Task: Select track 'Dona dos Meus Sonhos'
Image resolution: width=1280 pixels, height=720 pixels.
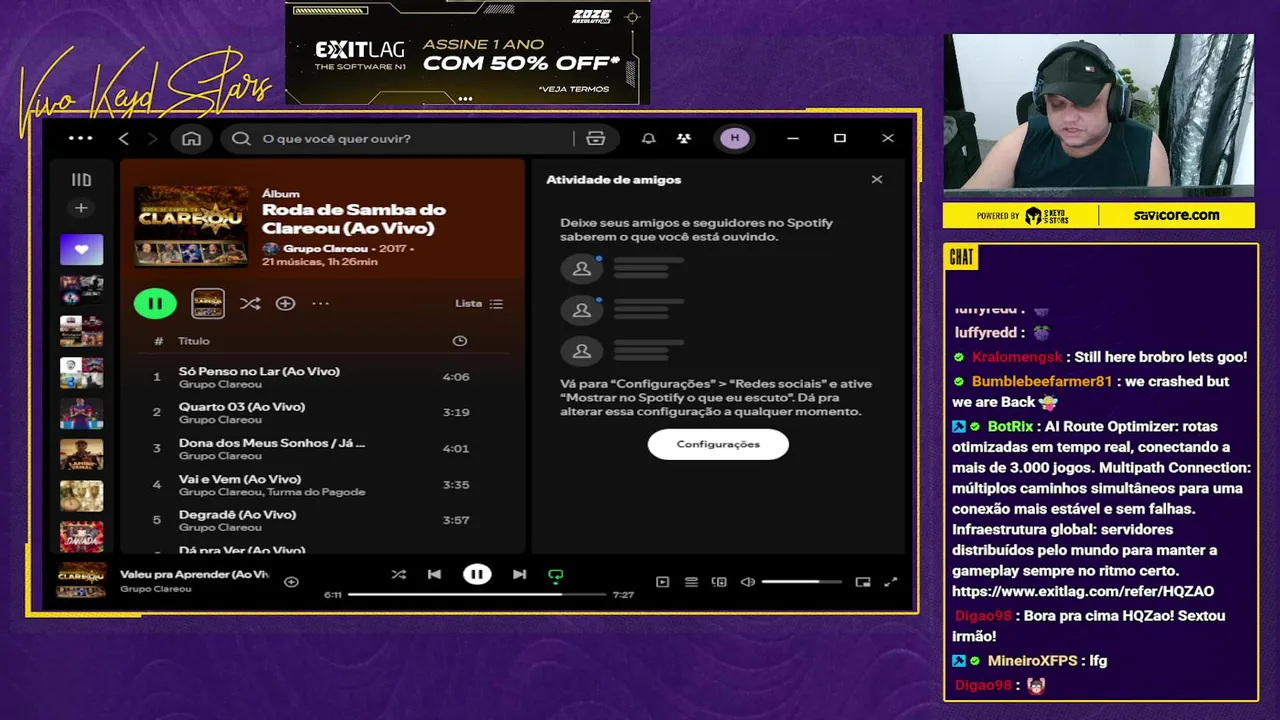Action: pyautogui.click(x=322, y=448)
